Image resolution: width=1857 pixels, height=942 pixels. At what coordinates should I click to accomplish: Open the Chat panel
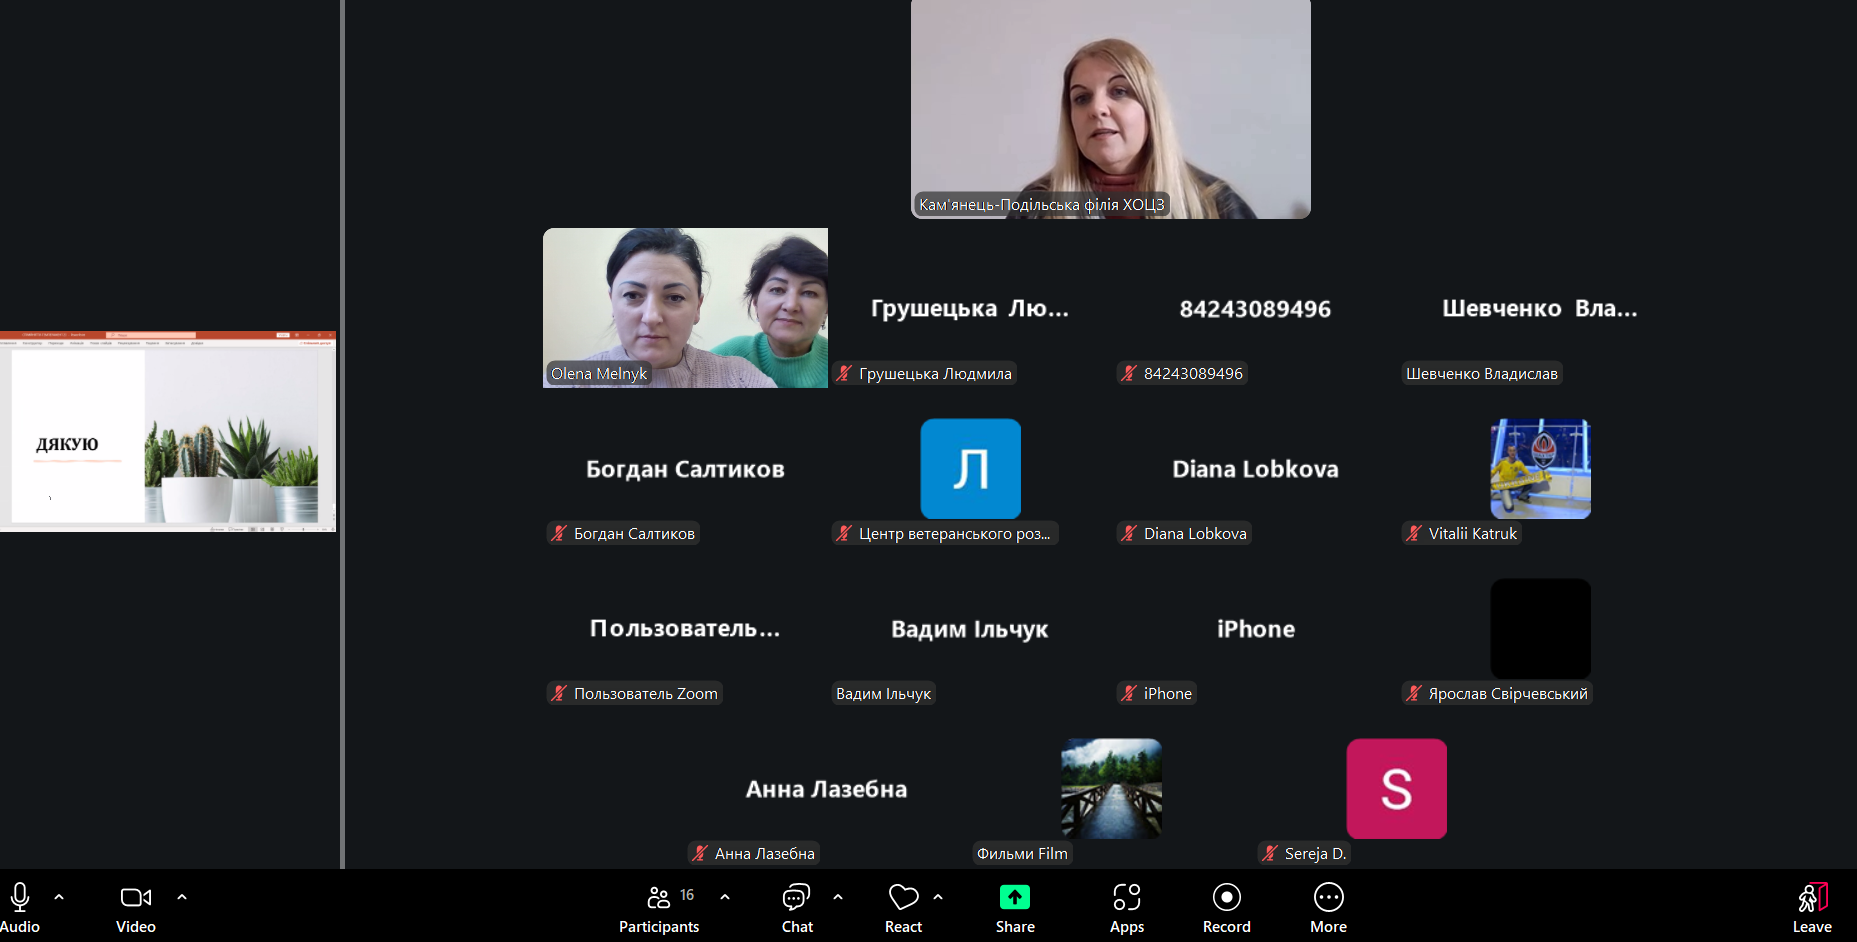(x=796, y=898)
